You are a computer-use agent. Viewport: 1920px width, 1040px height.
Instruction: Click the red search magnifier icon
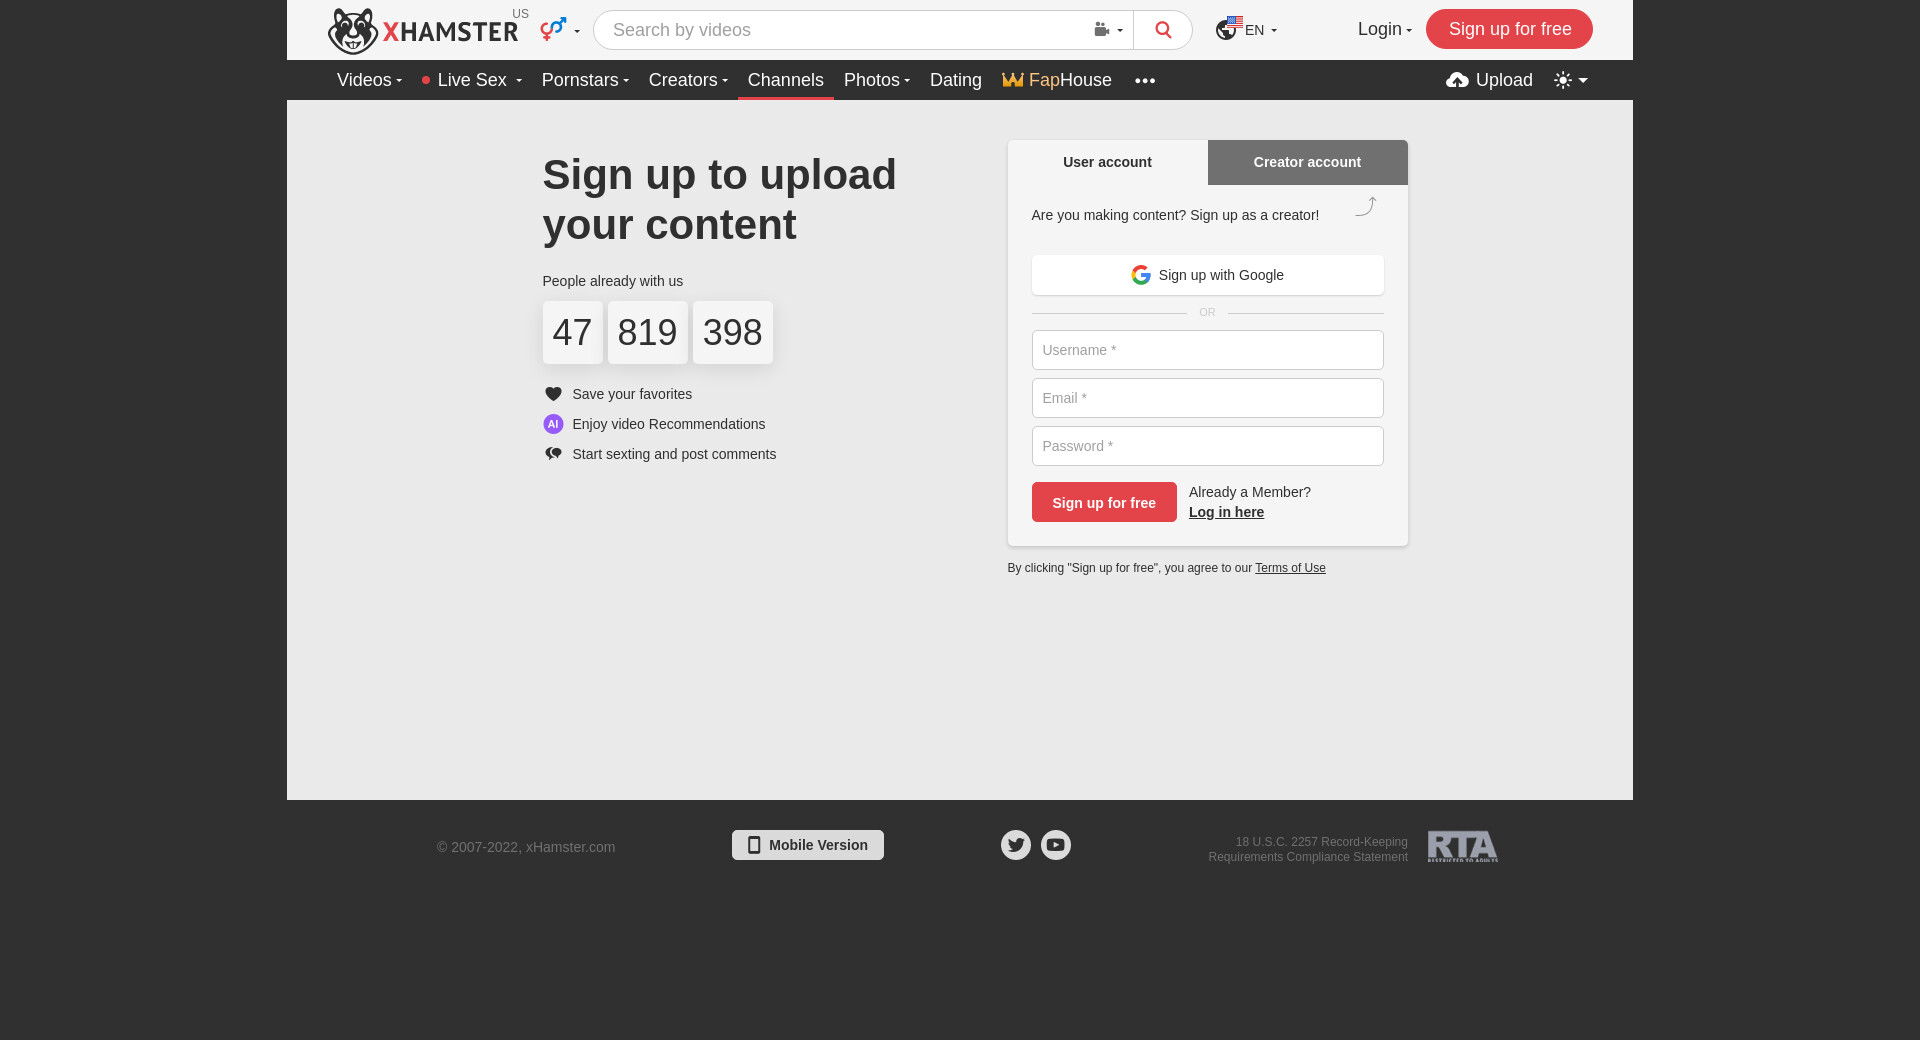tap(1163, 30)
